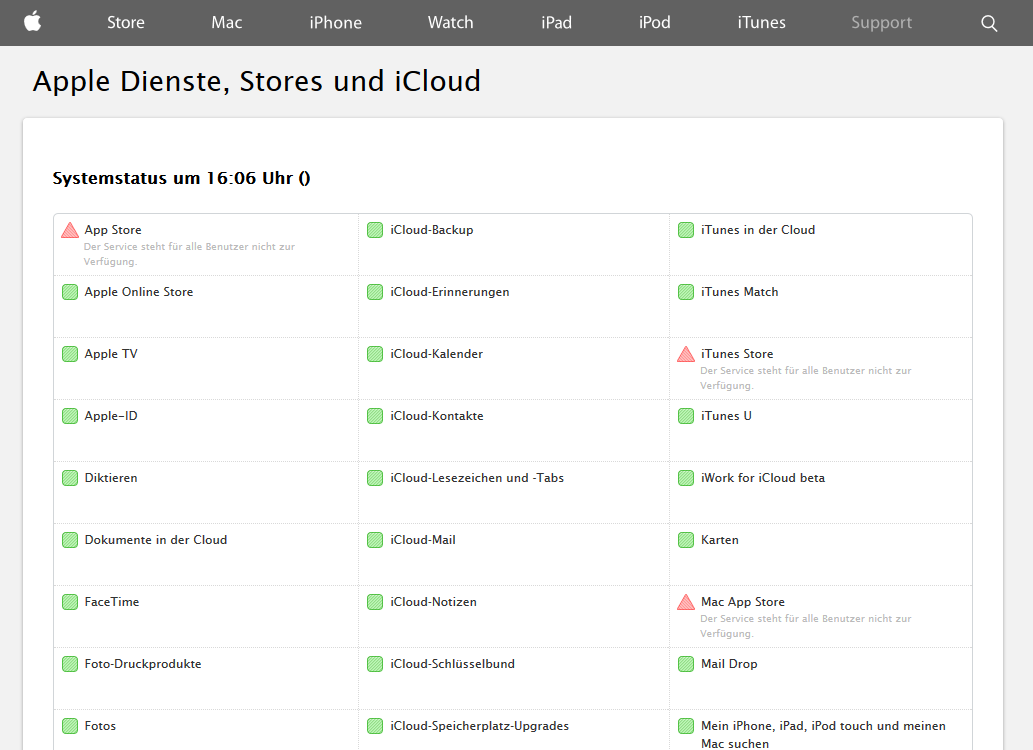
Task: Click green status icon for Mein iPhone suchen
Action: 686,726
